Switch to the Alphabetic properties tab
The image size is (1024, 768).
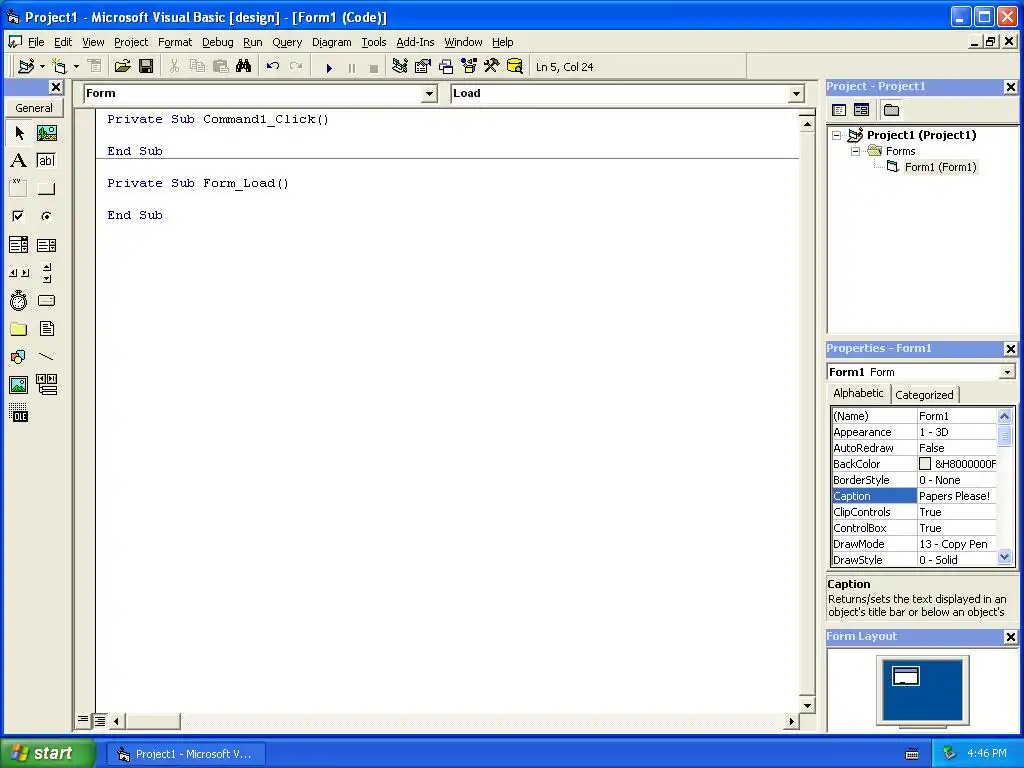(x=858, y=393)
